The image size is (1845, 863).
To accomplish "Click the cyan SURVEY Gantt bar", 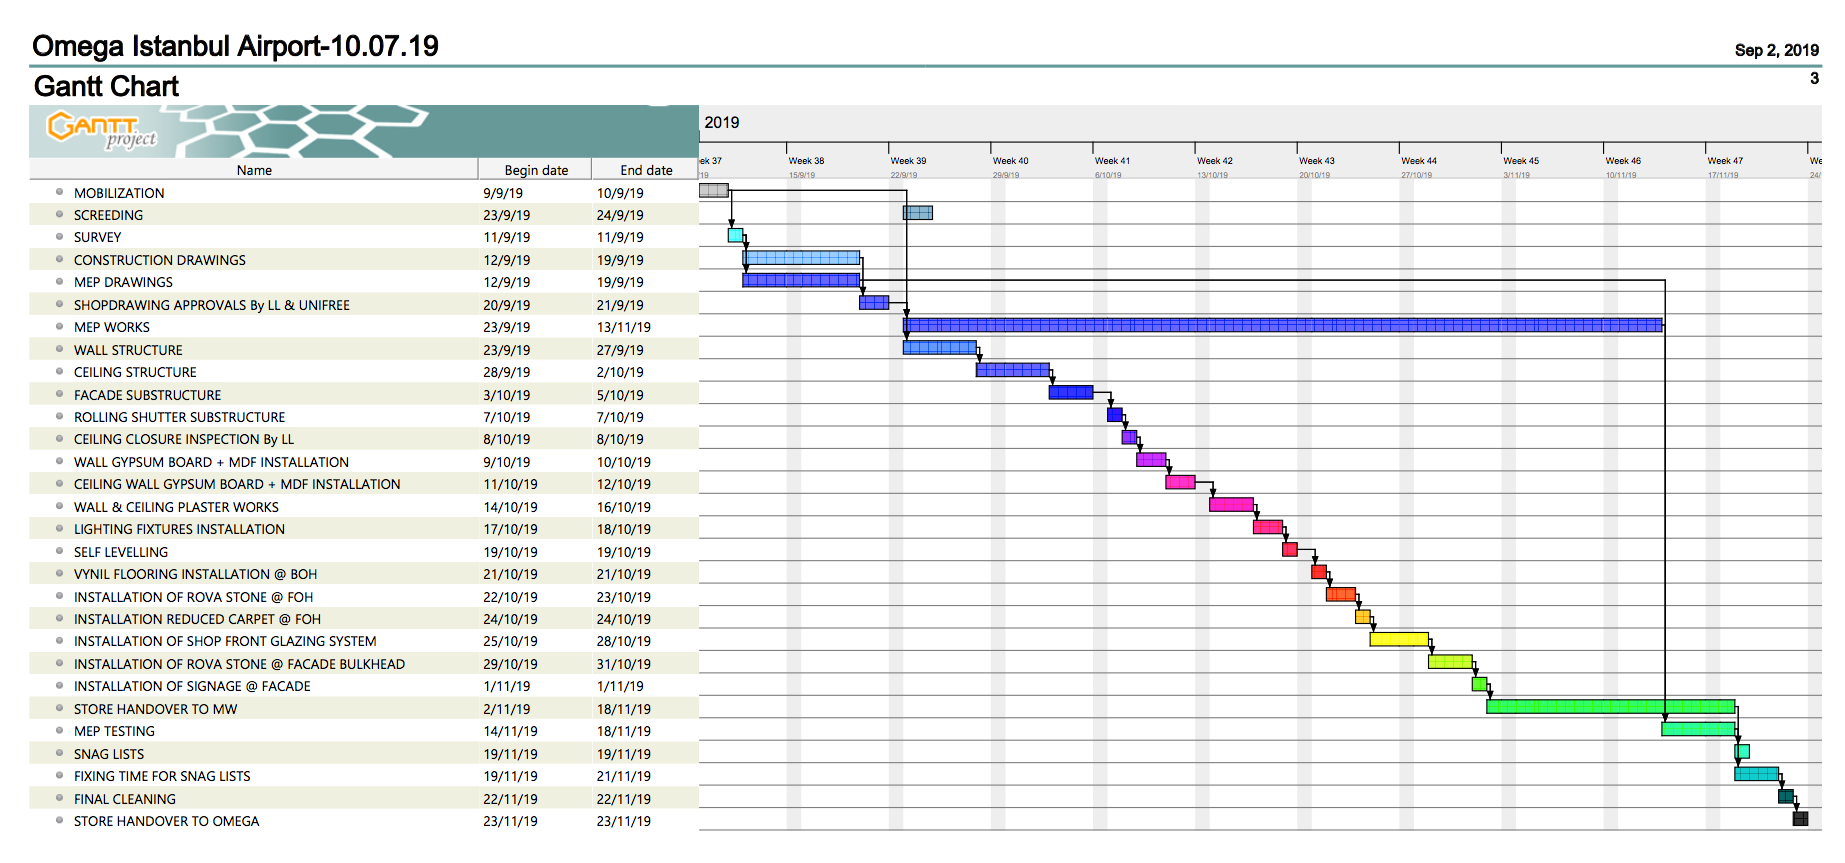I will (x=735, y=235).
